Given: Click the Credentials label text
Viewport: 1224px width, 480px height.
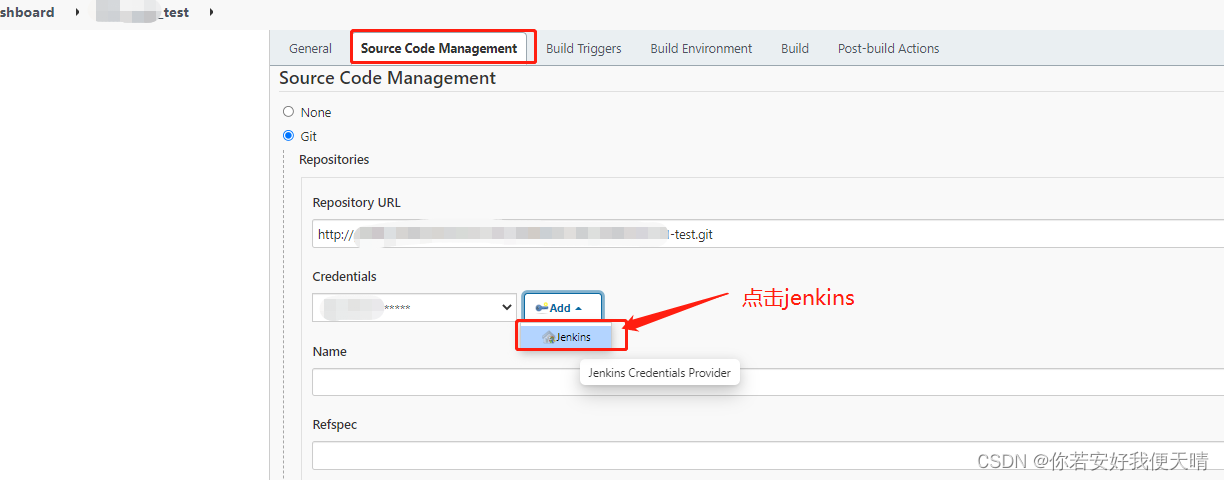Looking at the screenshot, I should click(x=344, y=276).
